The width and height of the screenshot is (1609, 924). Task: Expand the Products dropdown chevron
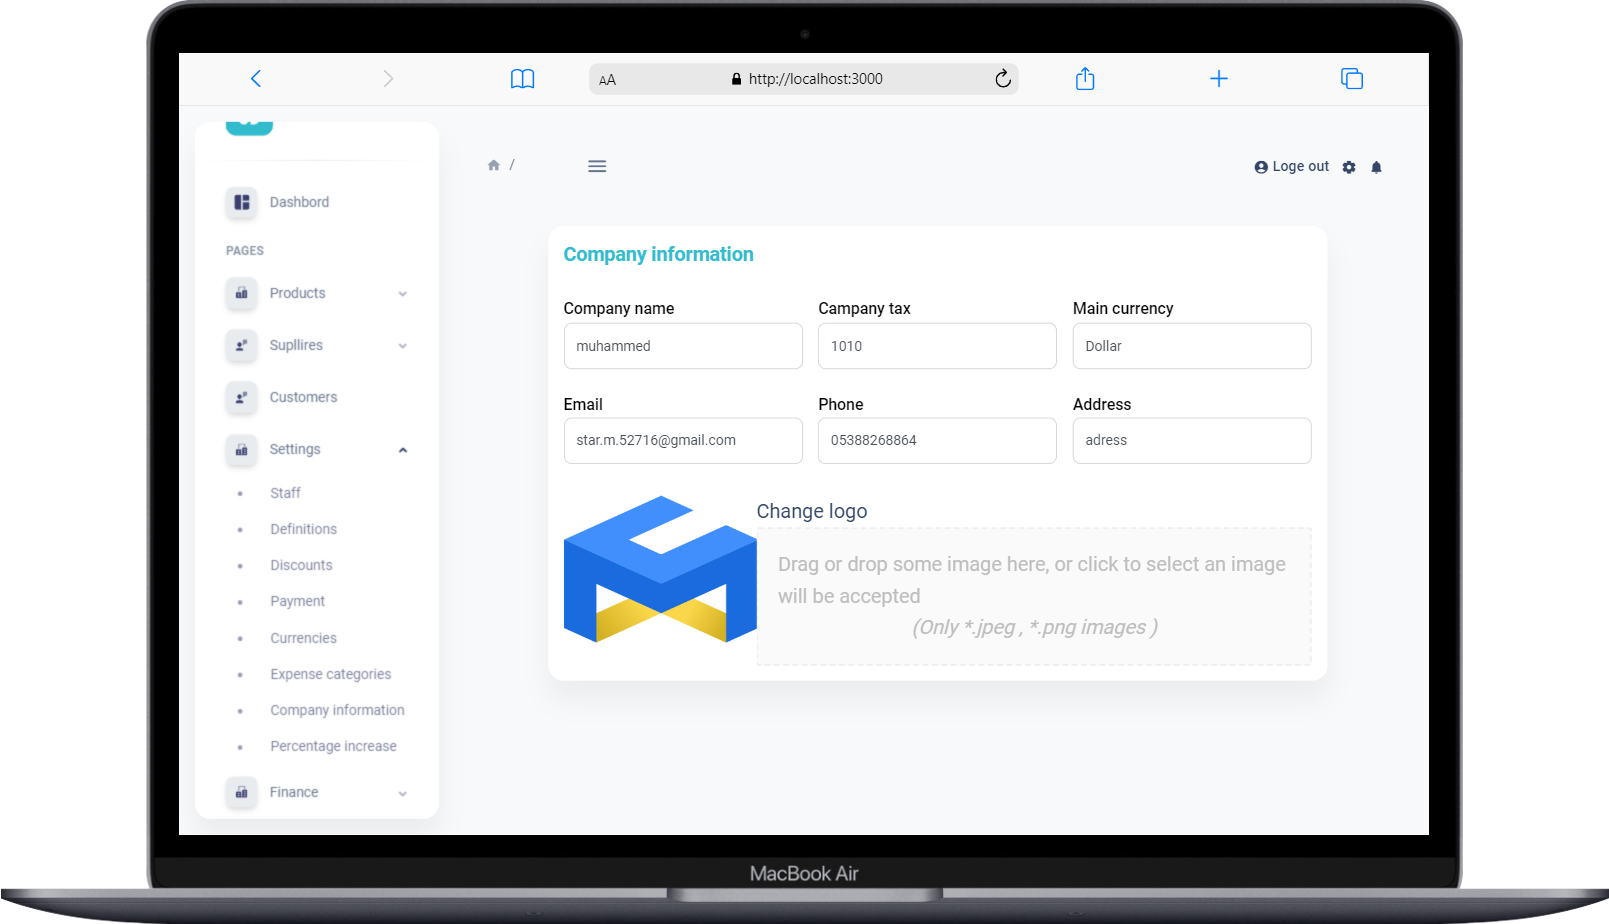coord(403,293)
